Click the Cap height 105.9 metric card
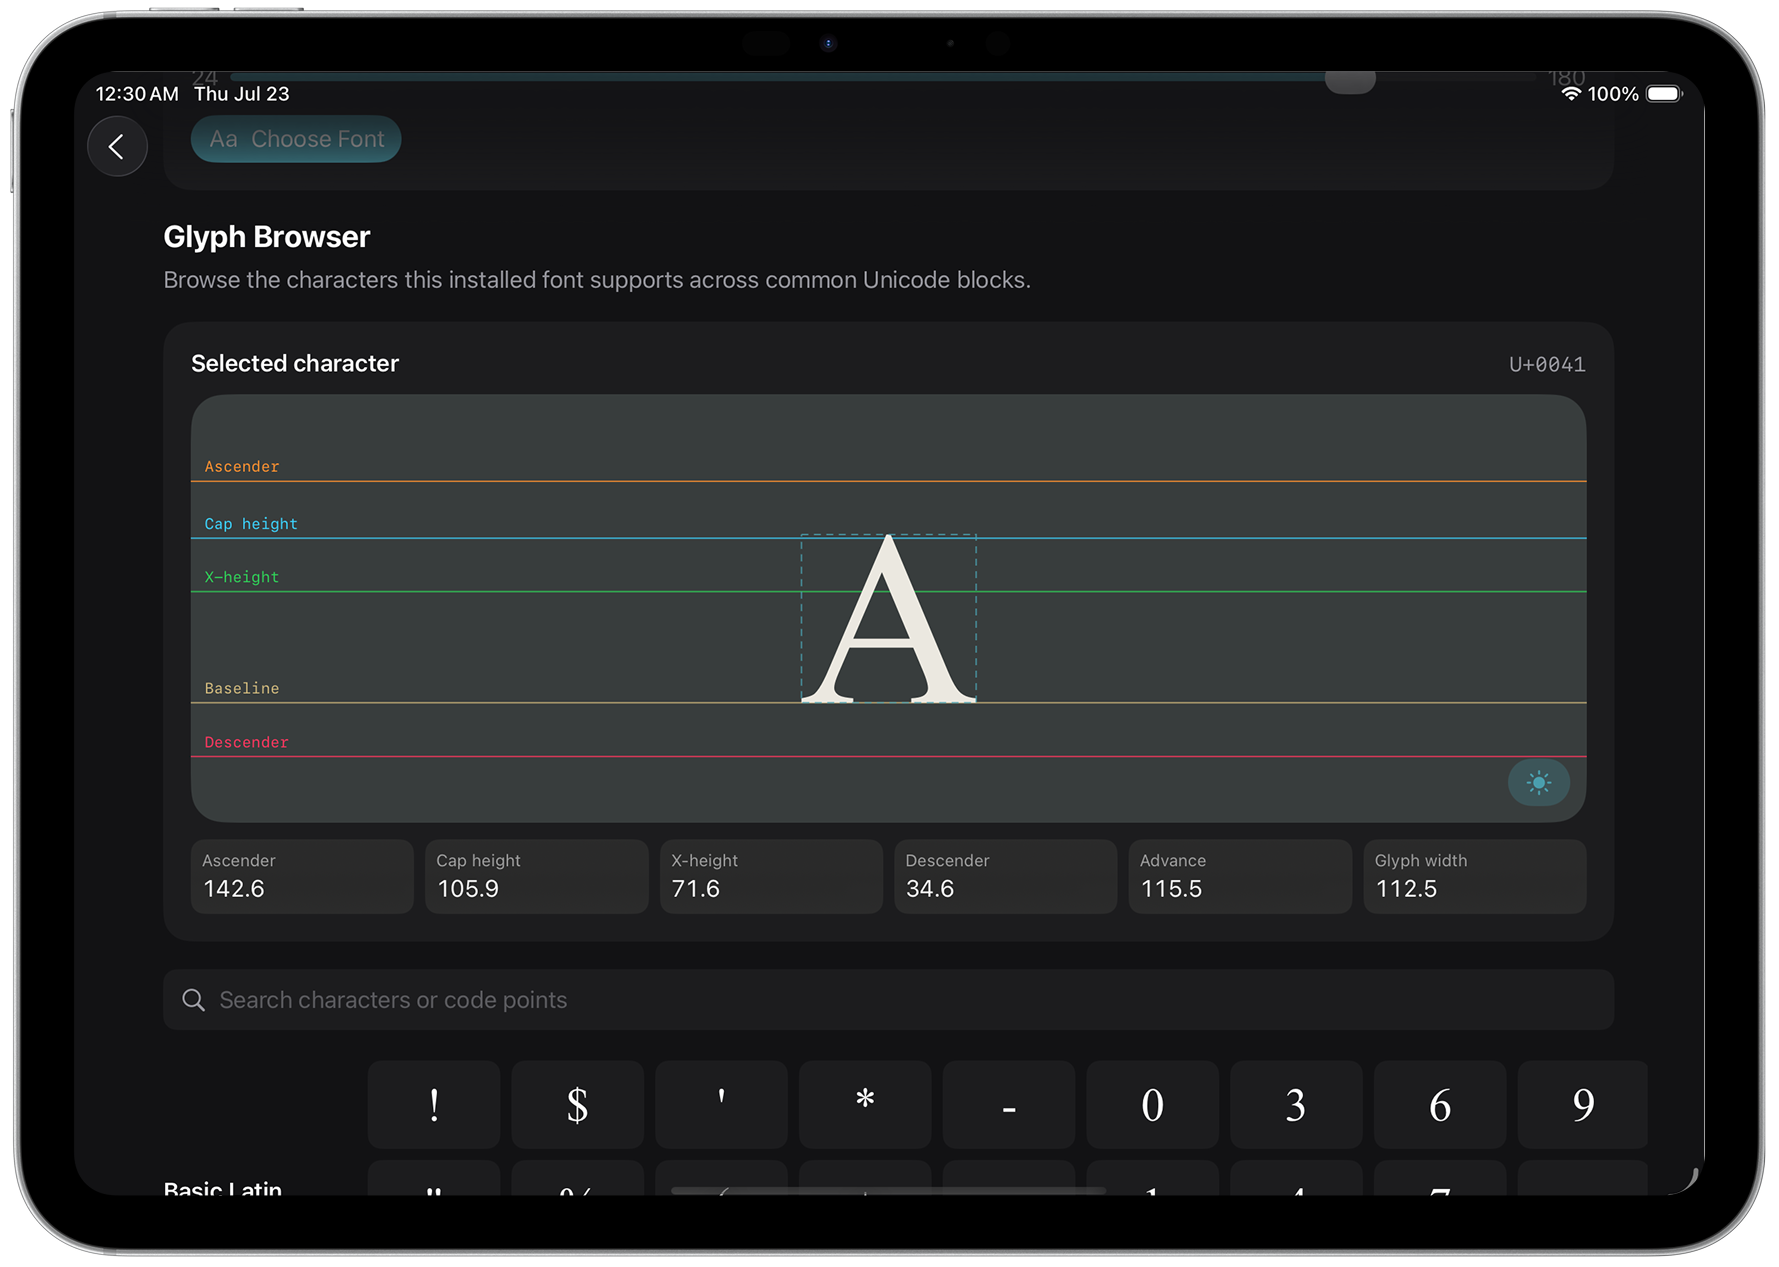Image resolution: width=1779 pixels, height=1267 pixels. (x=537, y=876)
